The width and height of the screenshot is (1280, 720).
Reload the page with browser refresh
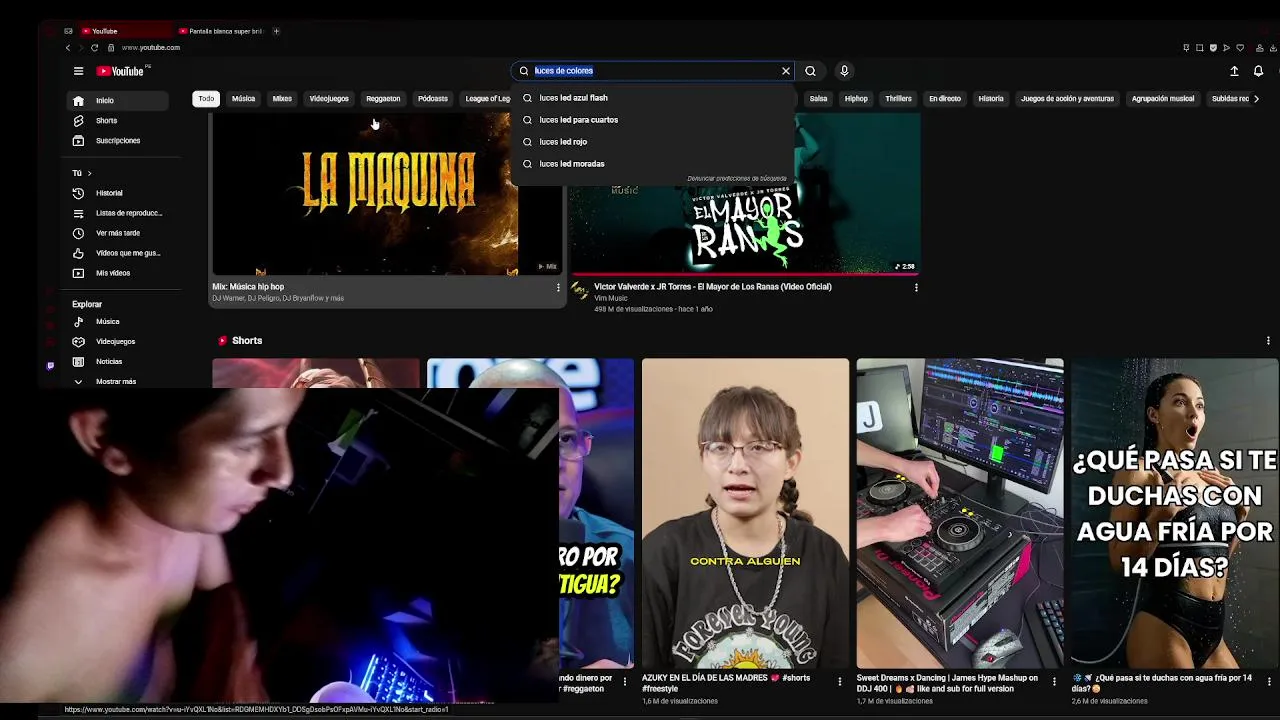94,48
